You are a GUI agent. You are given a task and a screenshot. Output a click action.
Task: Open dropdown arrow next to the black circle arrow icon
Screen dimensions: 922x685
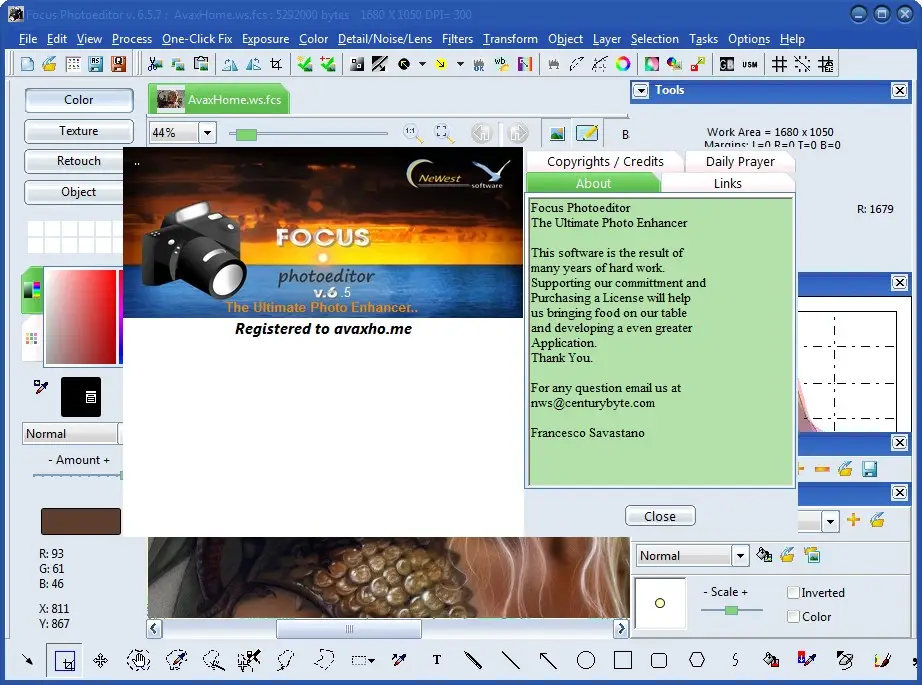tap(422, 64)
